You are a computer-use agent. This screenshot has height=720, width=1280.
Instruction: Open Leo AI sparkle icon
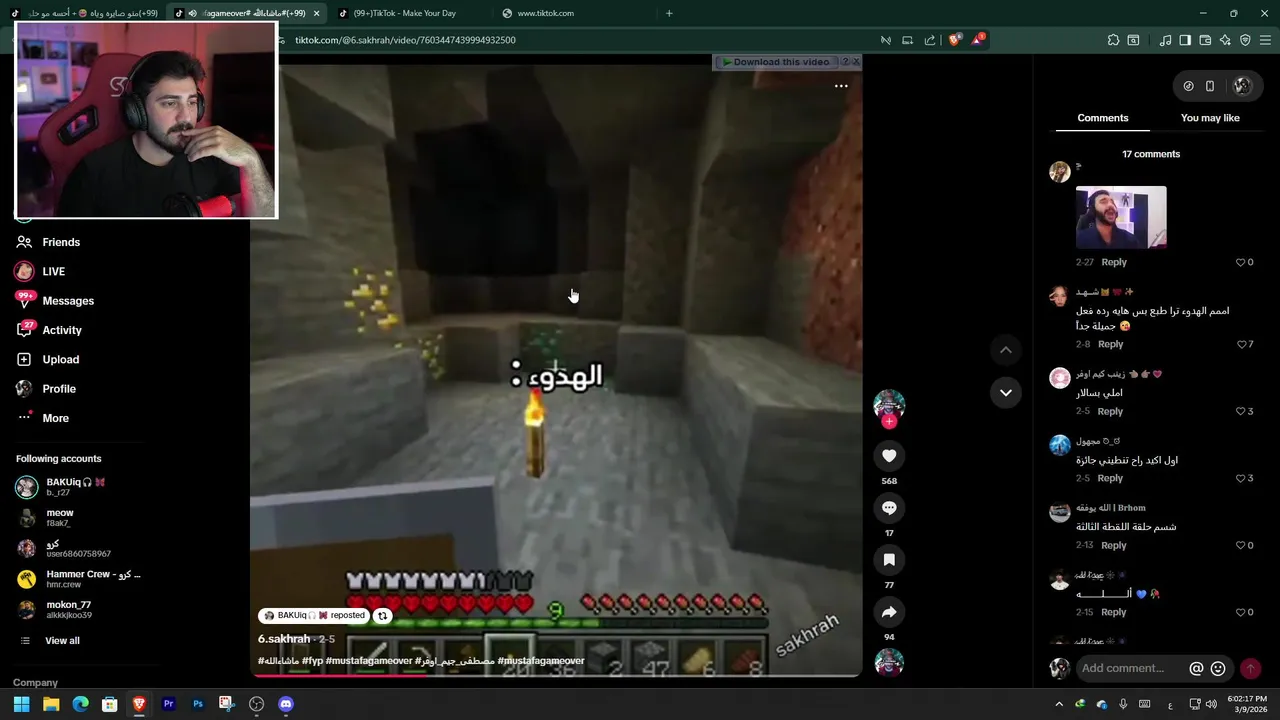pos(1225,40)
